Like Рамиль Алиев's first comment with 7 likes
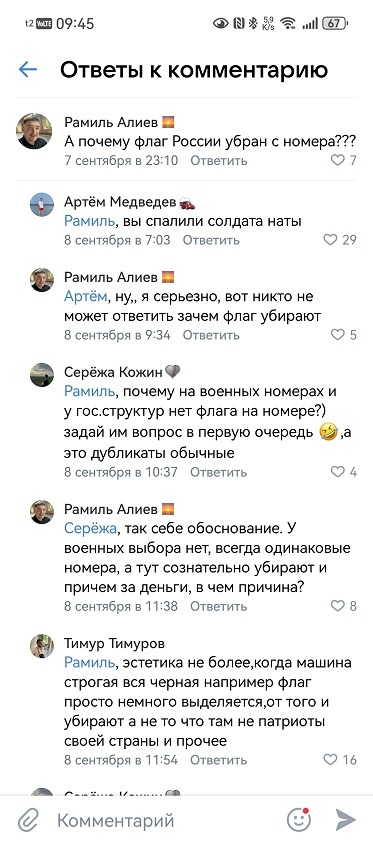 point(337,160)
